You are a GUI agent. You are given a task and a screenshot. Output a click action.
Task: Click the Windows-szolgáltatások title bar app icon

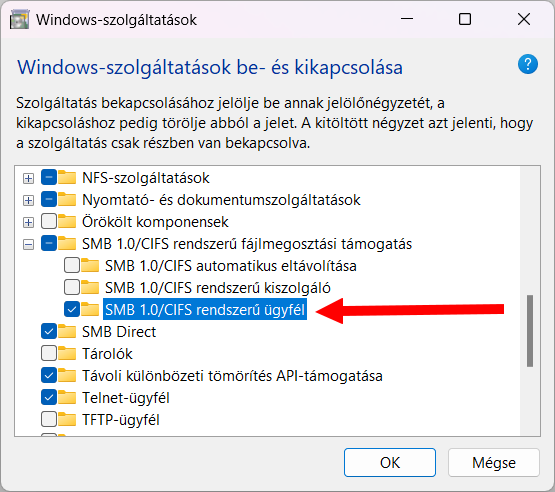(19, 19)
